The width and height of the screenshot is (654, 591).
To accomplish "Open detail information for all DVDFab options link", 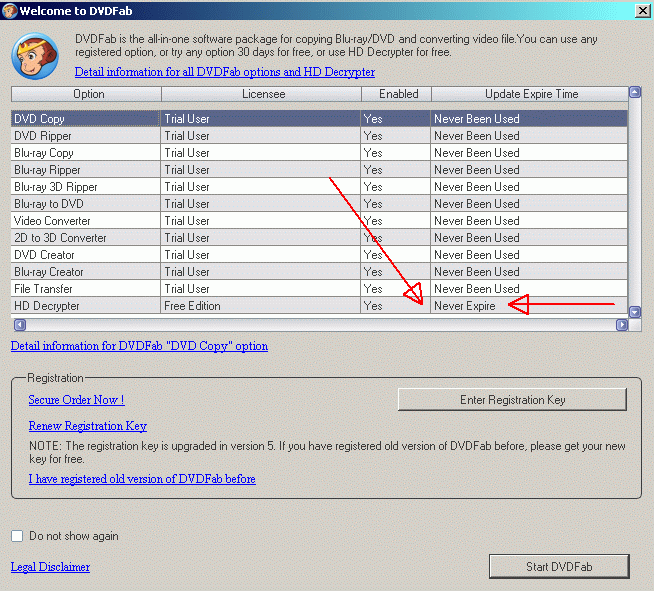I will [x=225, y=72].
